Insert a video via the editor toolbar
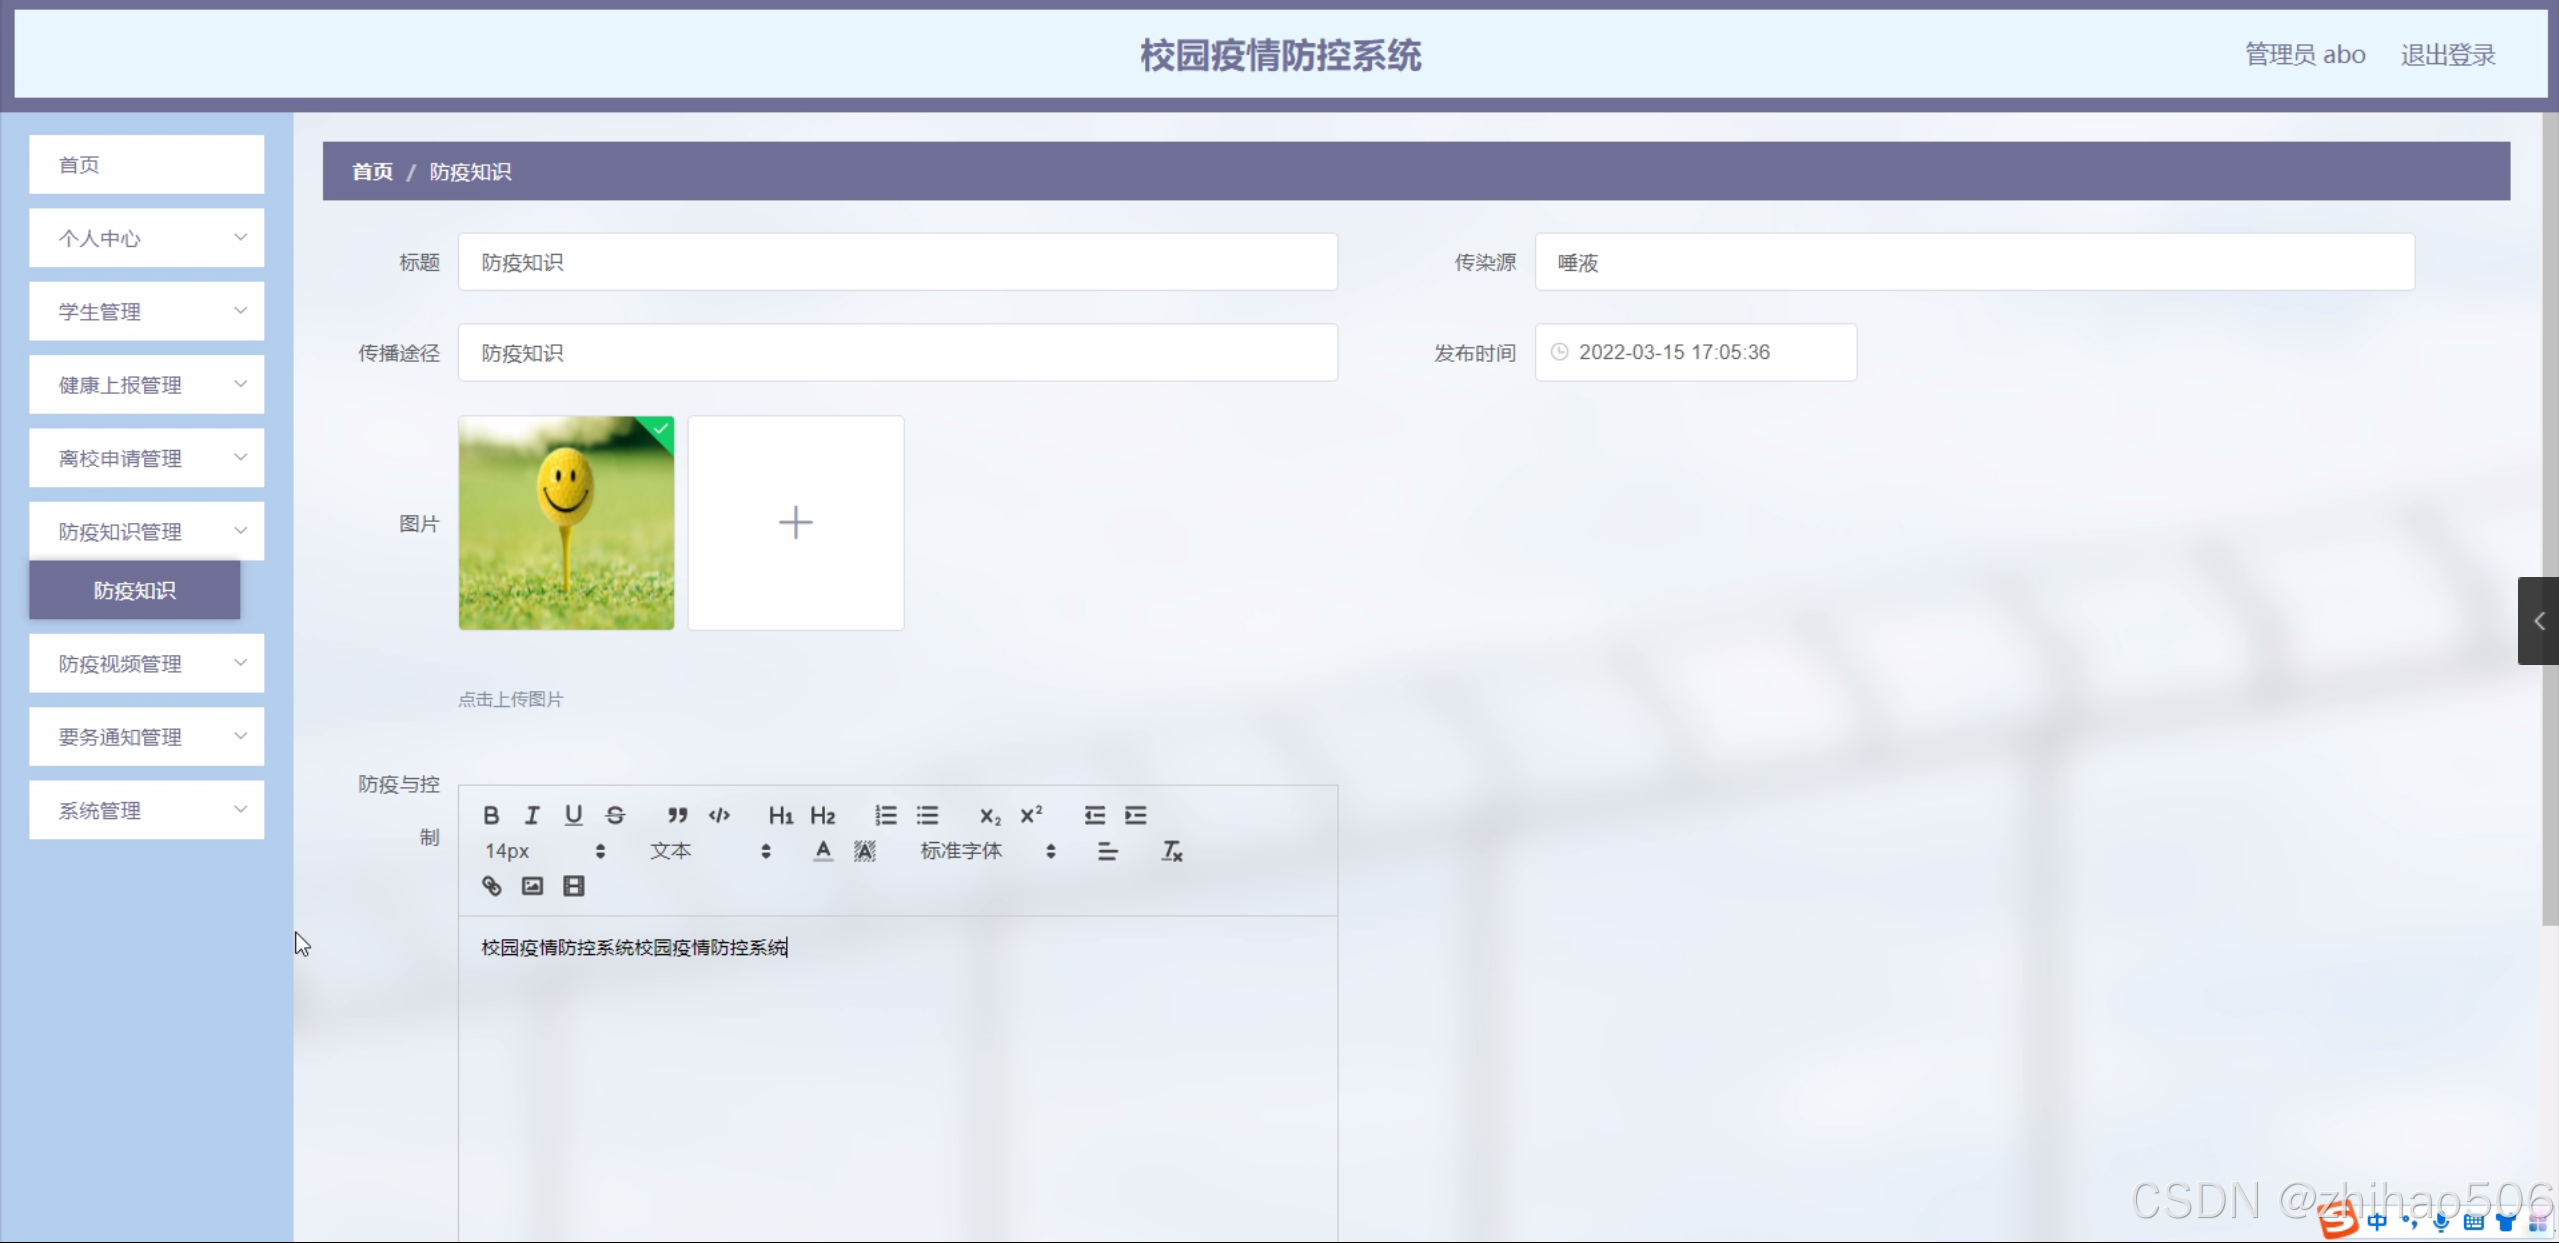Image resolution: width=2559 pixels, height=1243 pixels. click(x=573, y=886)
